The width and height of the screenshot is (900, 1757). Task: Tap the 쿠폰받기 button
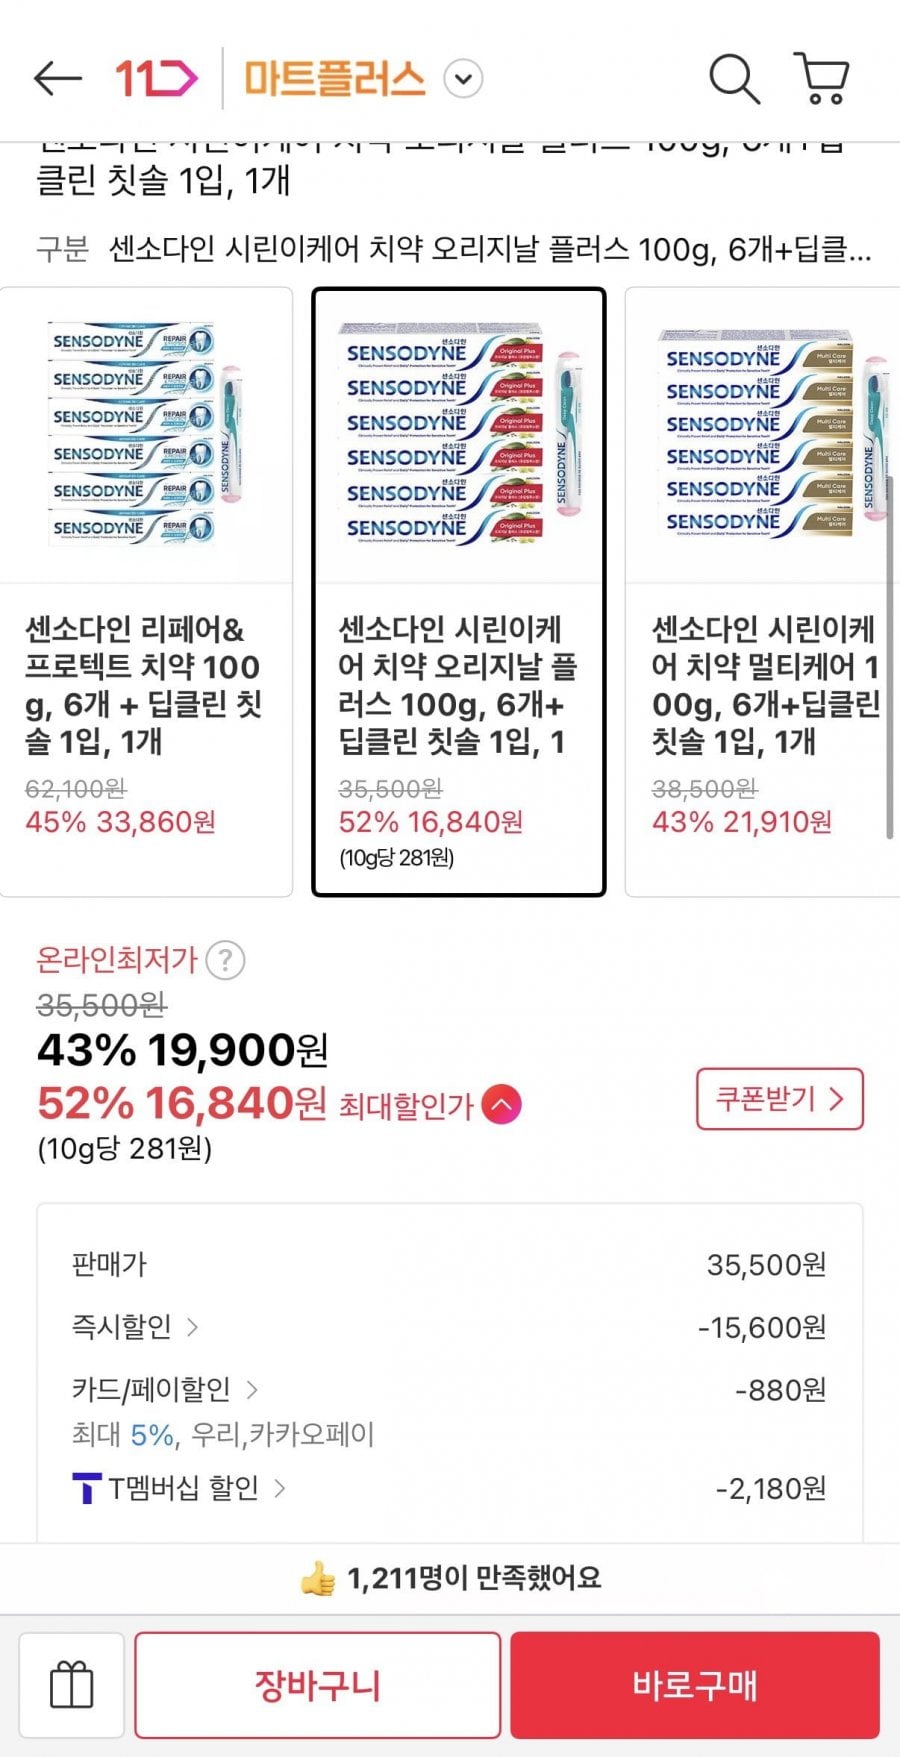tap(779, 1099)
